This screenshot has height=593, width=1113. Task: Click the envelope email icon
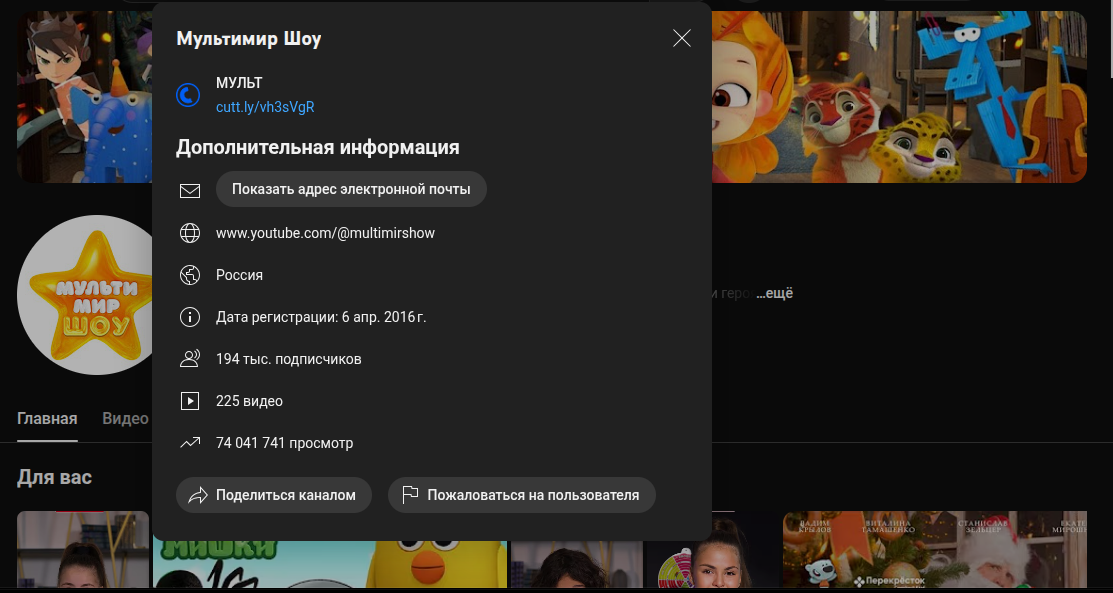[x=190, y=190]
